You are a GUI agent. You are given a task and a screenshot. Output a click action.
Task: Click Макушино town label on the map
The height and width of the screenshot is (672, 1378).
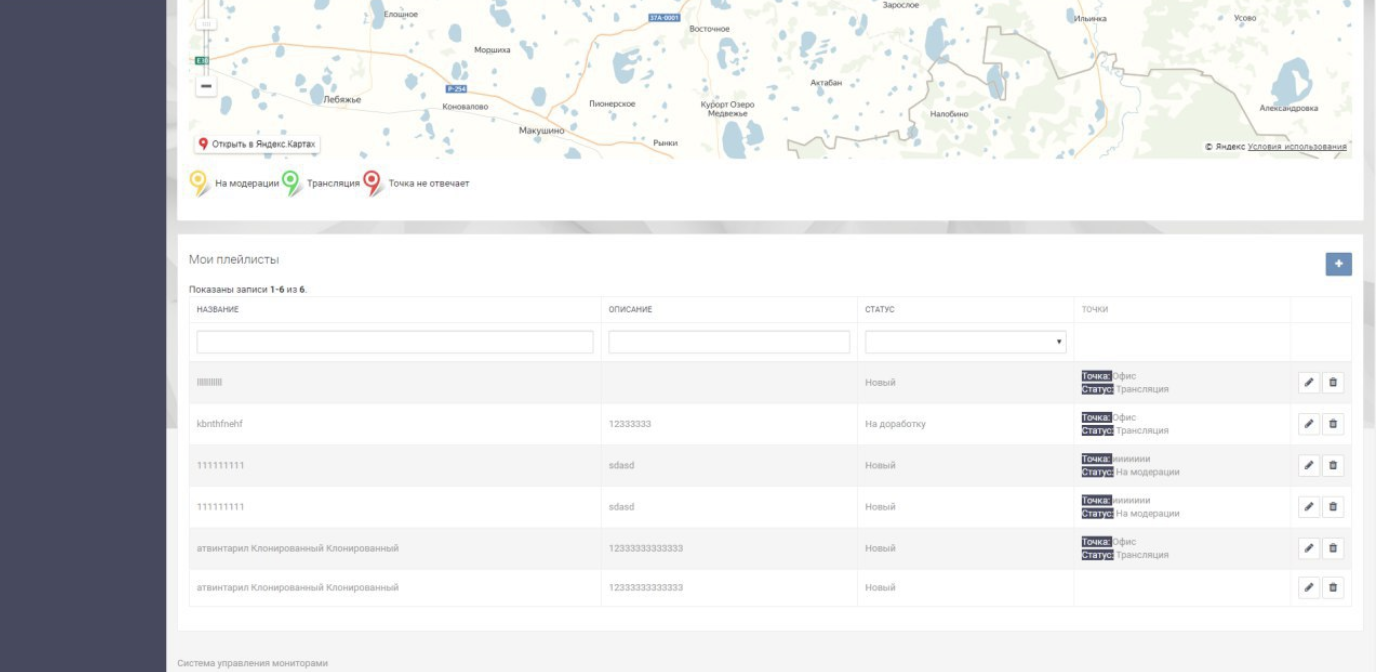[x=541, y=131]
